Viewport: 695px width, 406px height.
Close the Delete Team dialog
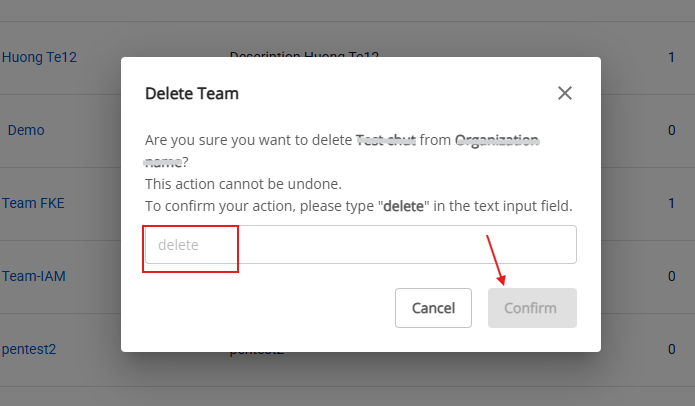[x=565, y=93]
